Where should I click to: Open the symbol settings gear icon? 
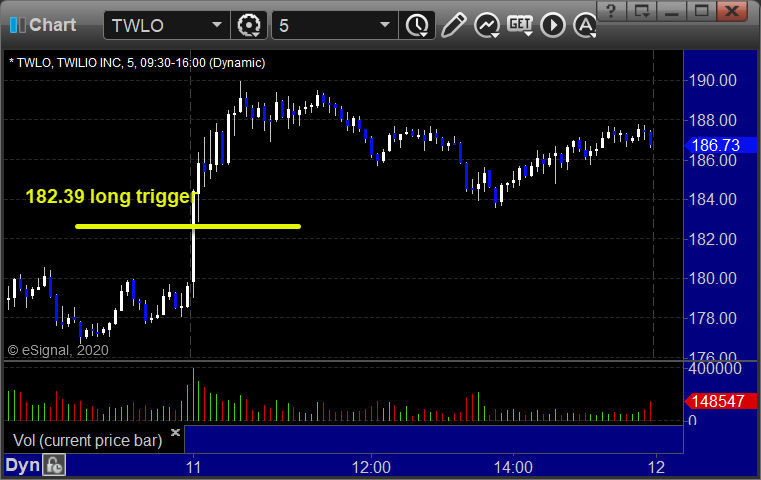click(x=249, y=25)
